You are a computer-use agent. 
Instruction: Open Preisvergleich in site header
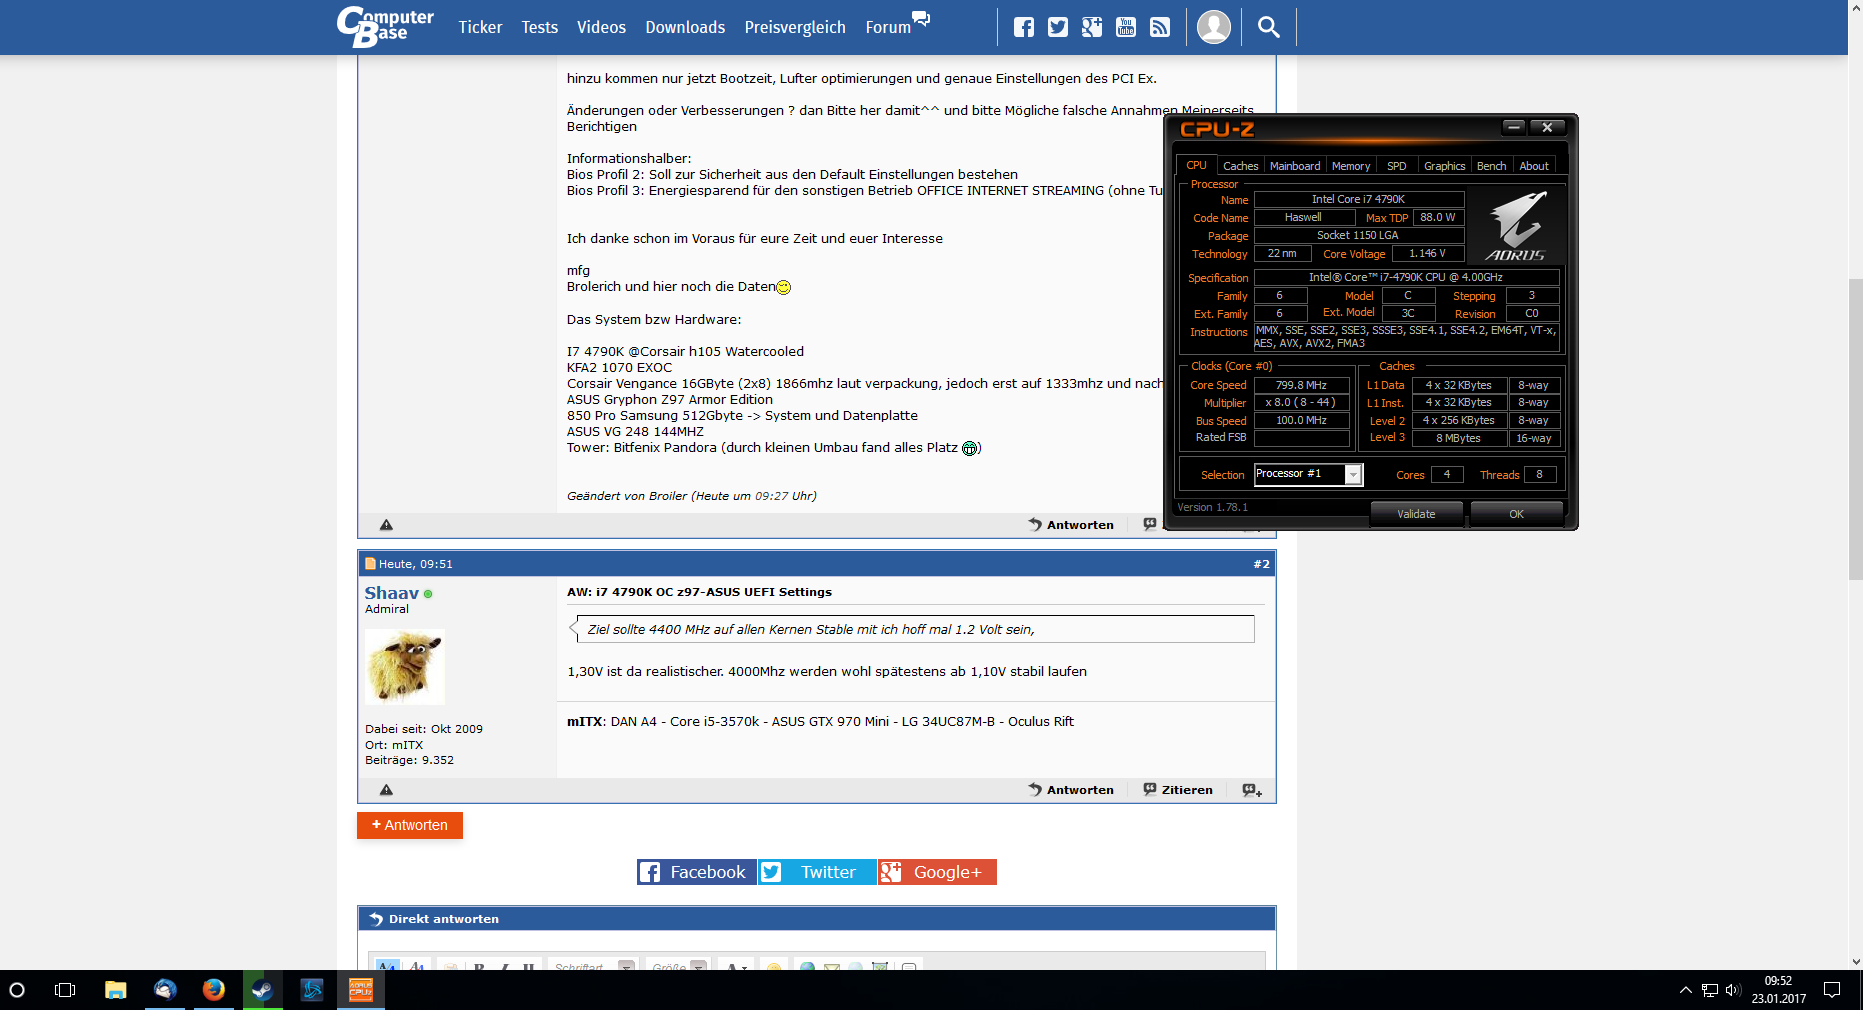pyautogui.click(x=795, y=27)
